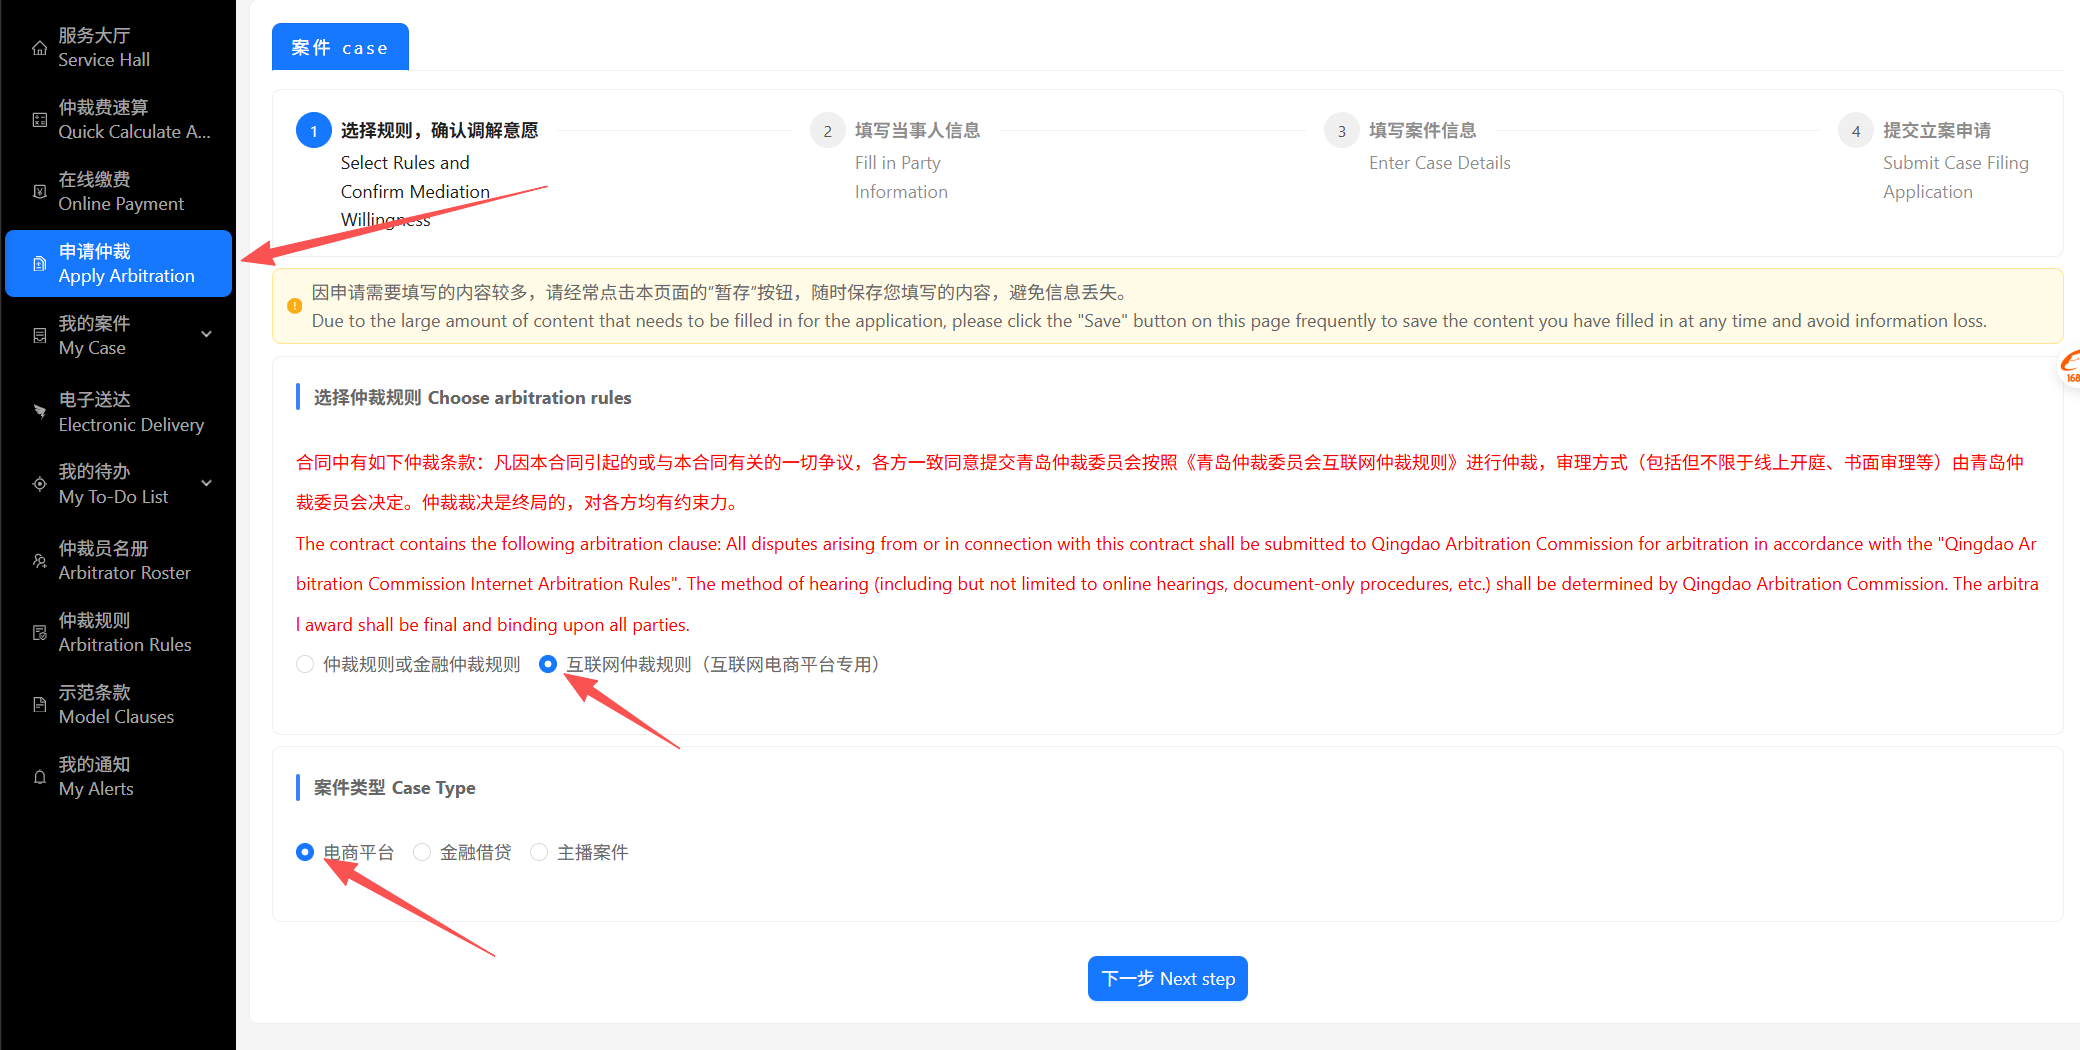Expand the My Case submenu chevron
This screenshot has width=2080, height=1050.
pyautogui.click(x=207, y=335)
